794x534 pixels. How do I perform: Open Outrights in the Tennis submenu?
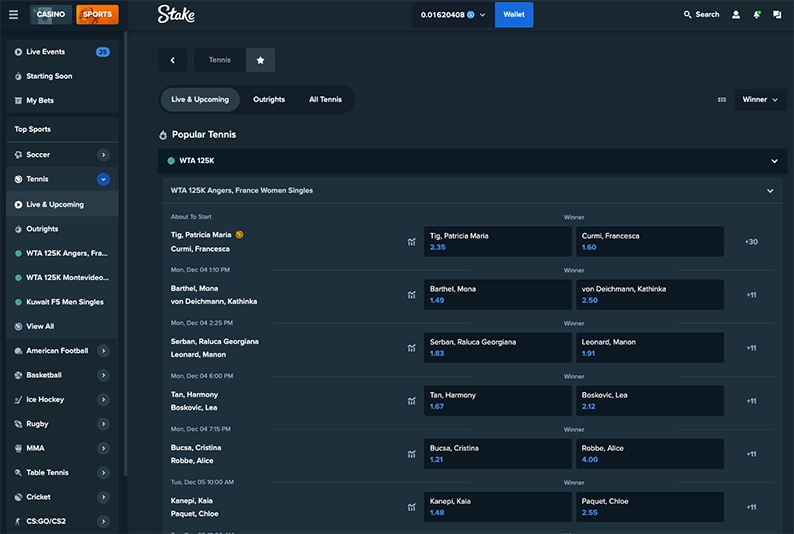coord(62,229)
